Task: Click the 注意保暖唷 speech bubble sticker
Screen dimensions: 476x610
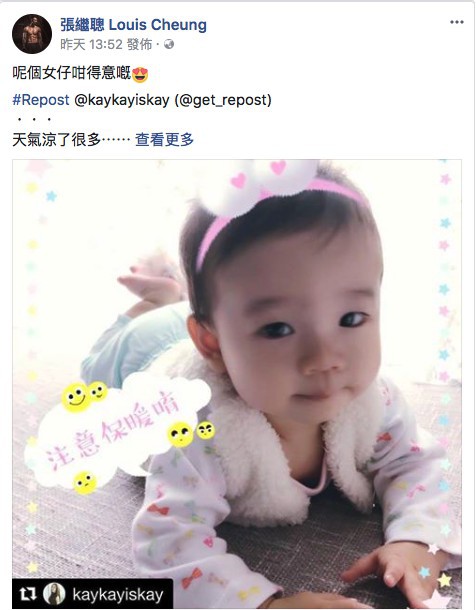Action: click(x=117, y=432)
